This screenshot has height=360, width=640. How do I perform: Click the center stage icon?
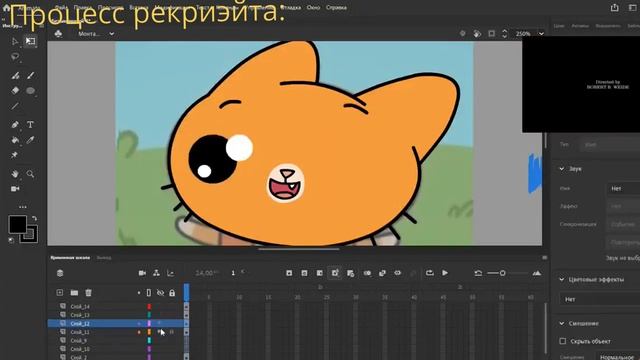click(x=462, y=34)
